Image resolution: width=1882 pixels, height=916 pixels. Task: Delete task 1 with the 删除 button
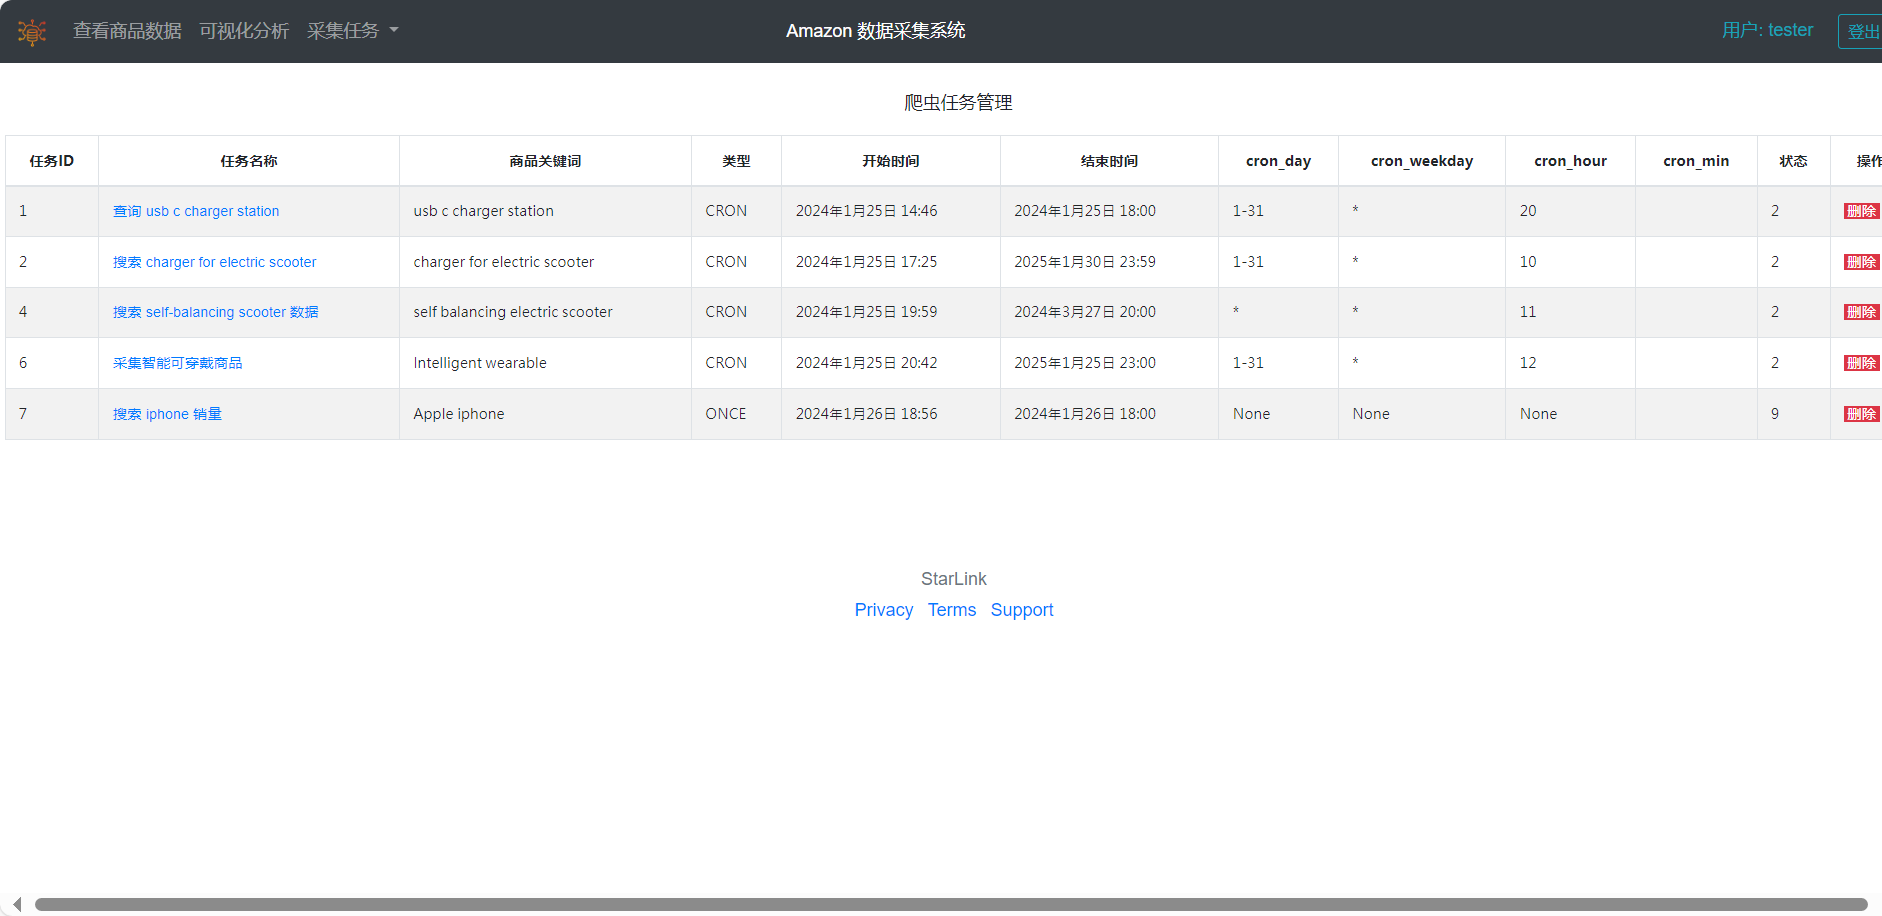1861,211
